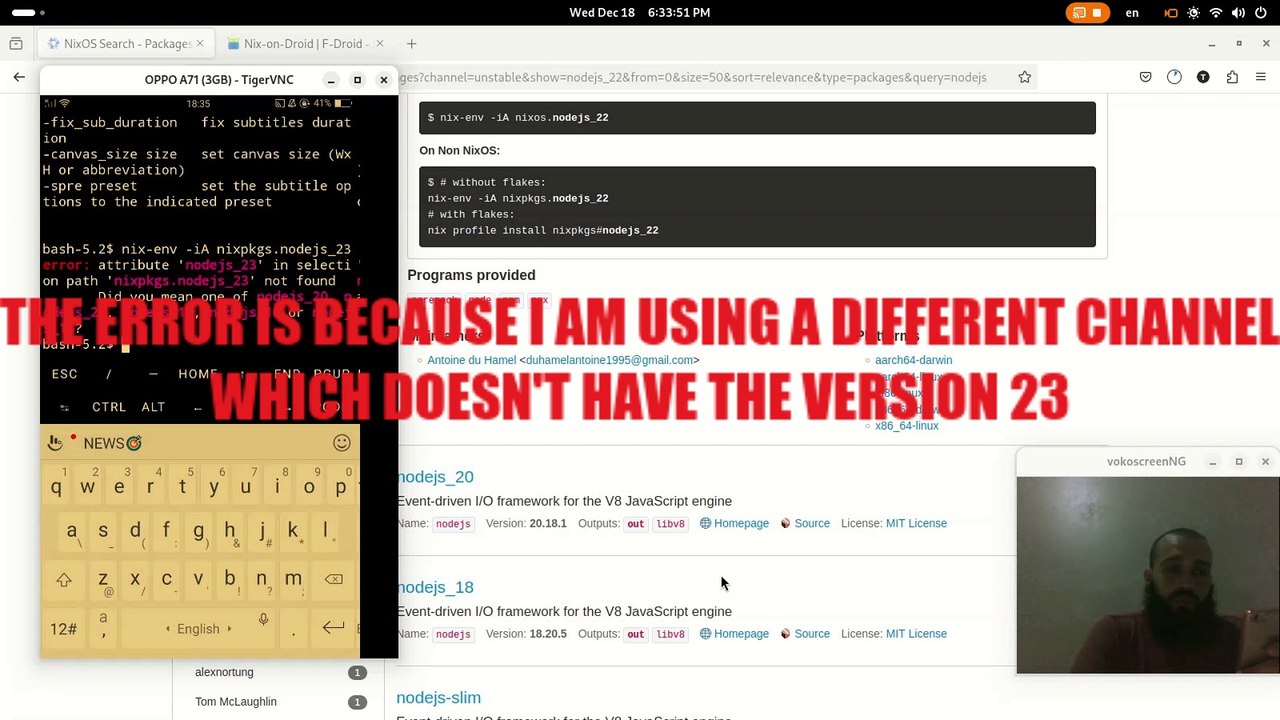
Task: Open the 'en' keyboard layout menu
Action: [1132, 13]
